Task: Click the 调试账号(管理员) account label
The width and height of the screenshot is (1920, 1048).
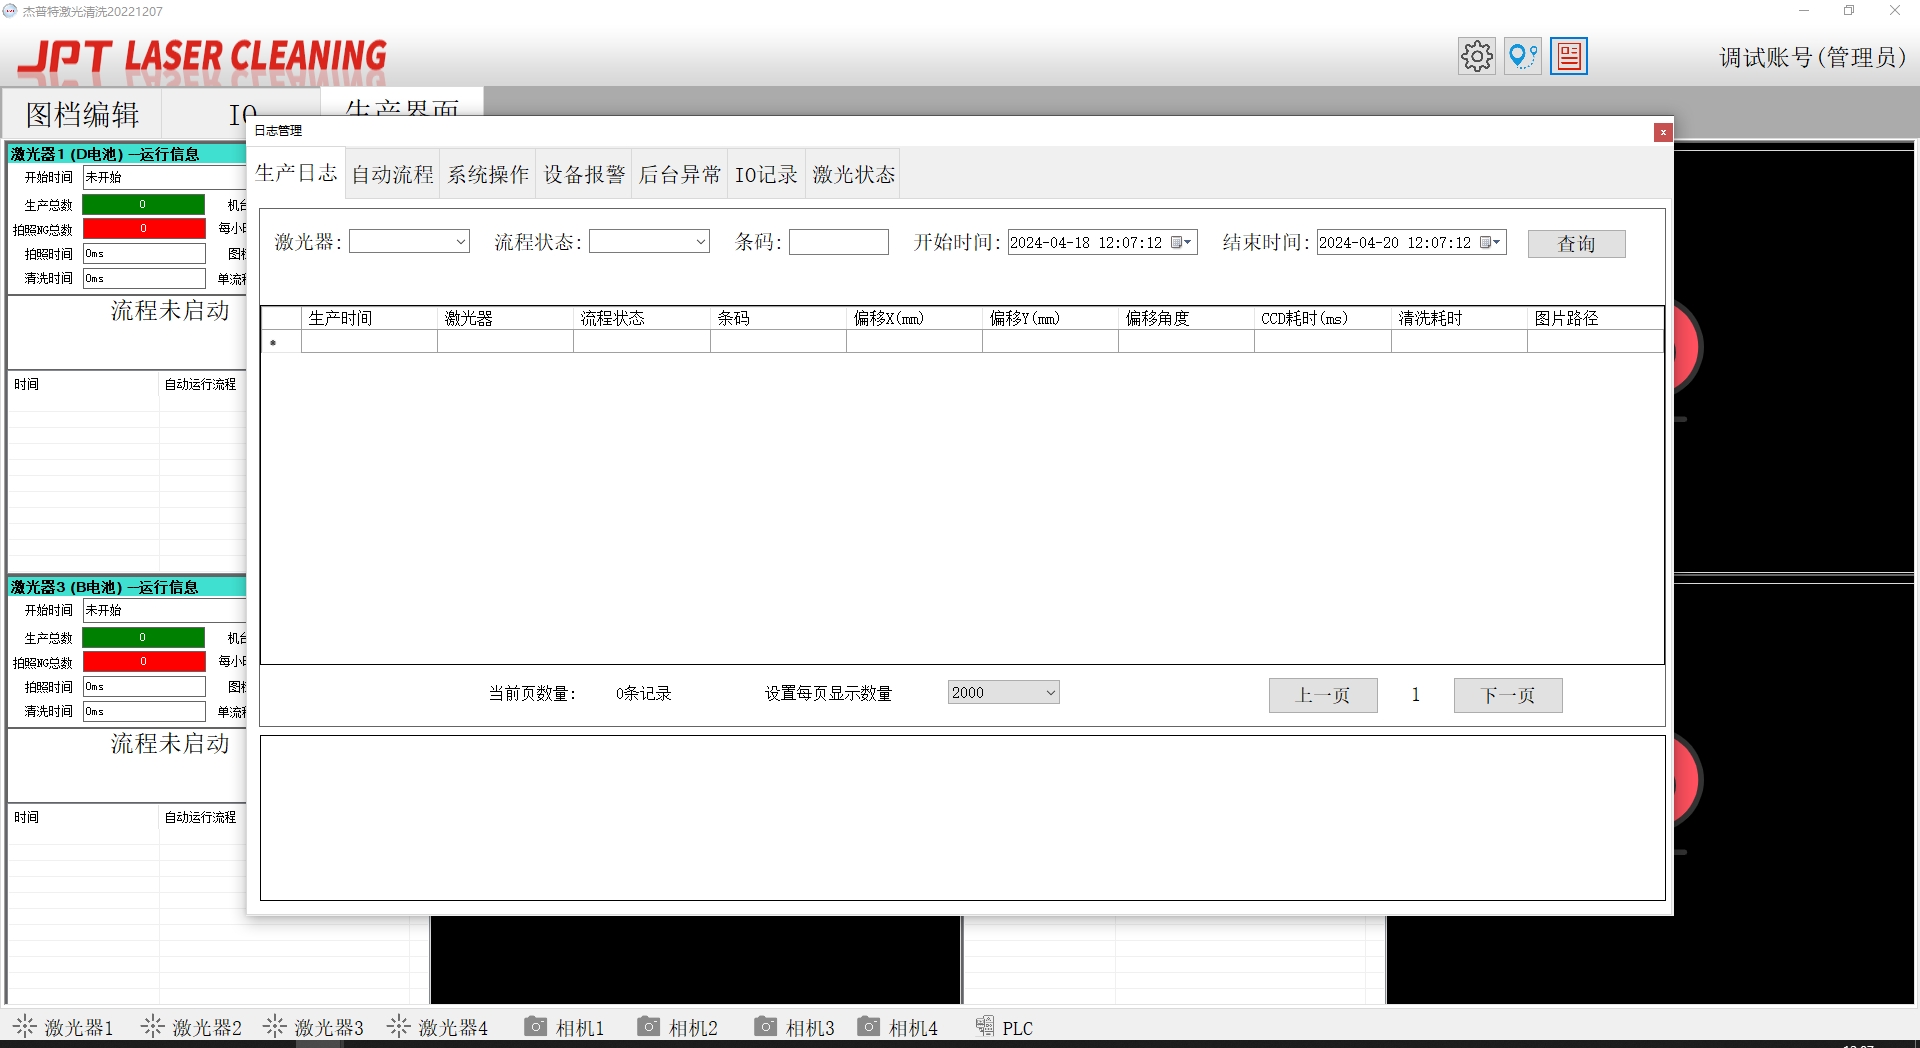Action: point(1812,57)
